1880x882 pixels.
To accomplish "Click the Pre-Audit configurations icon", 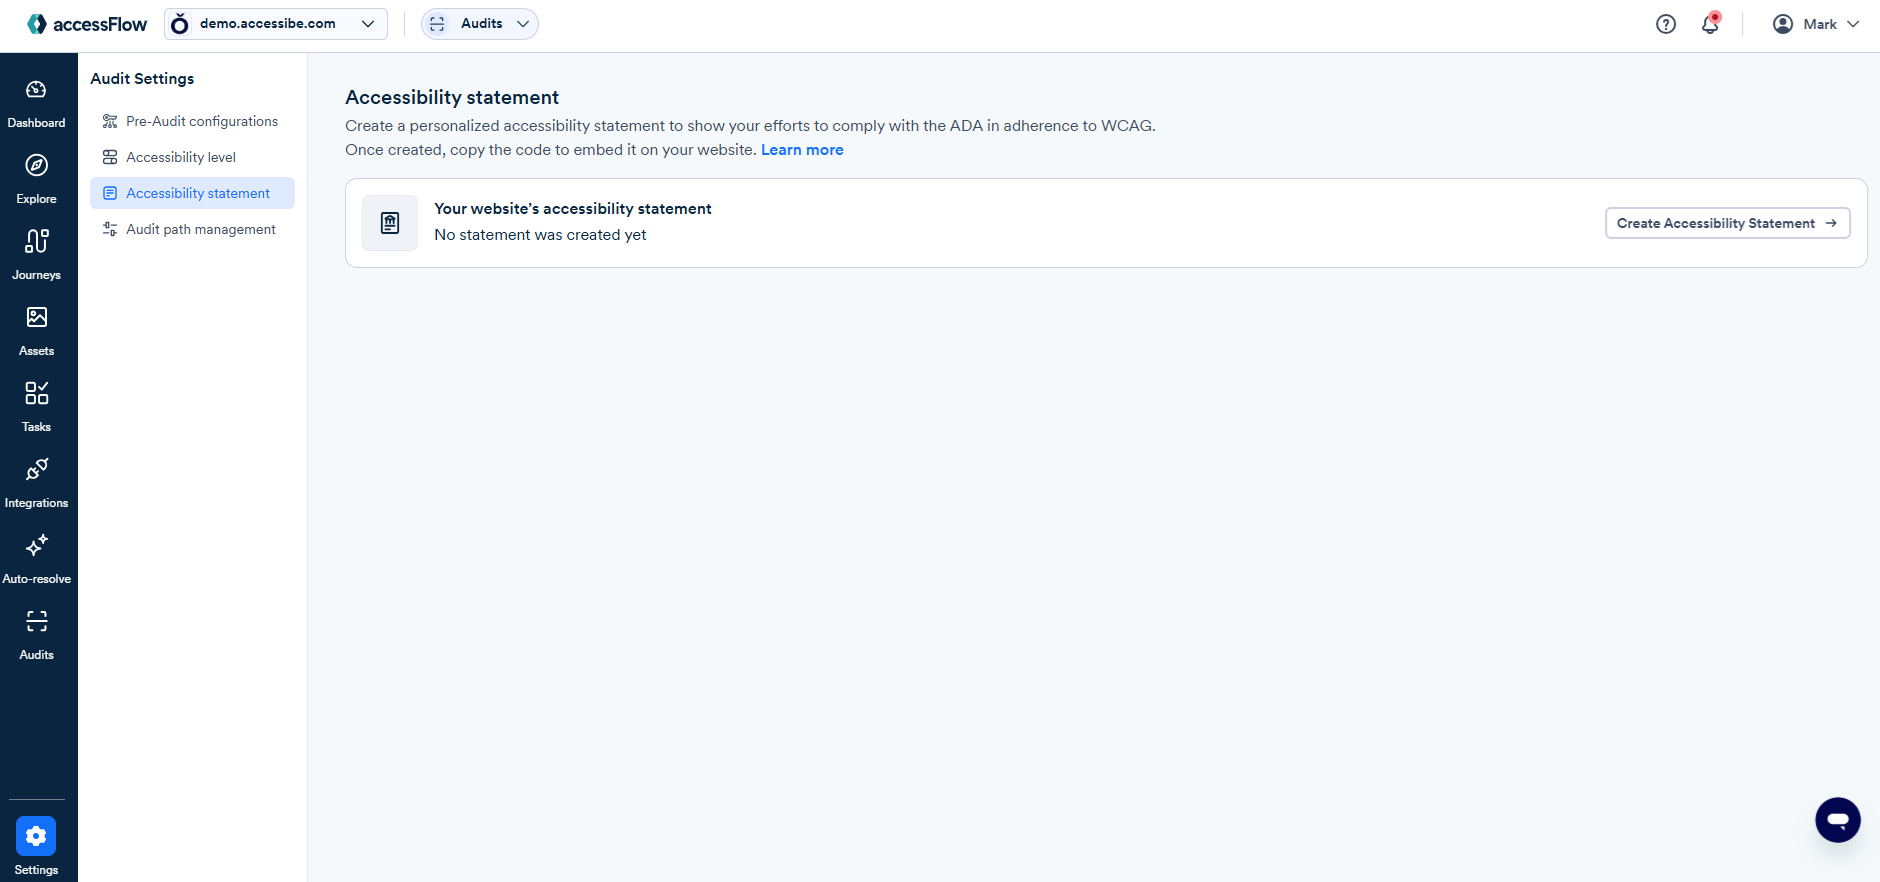I will coord(110,121).
